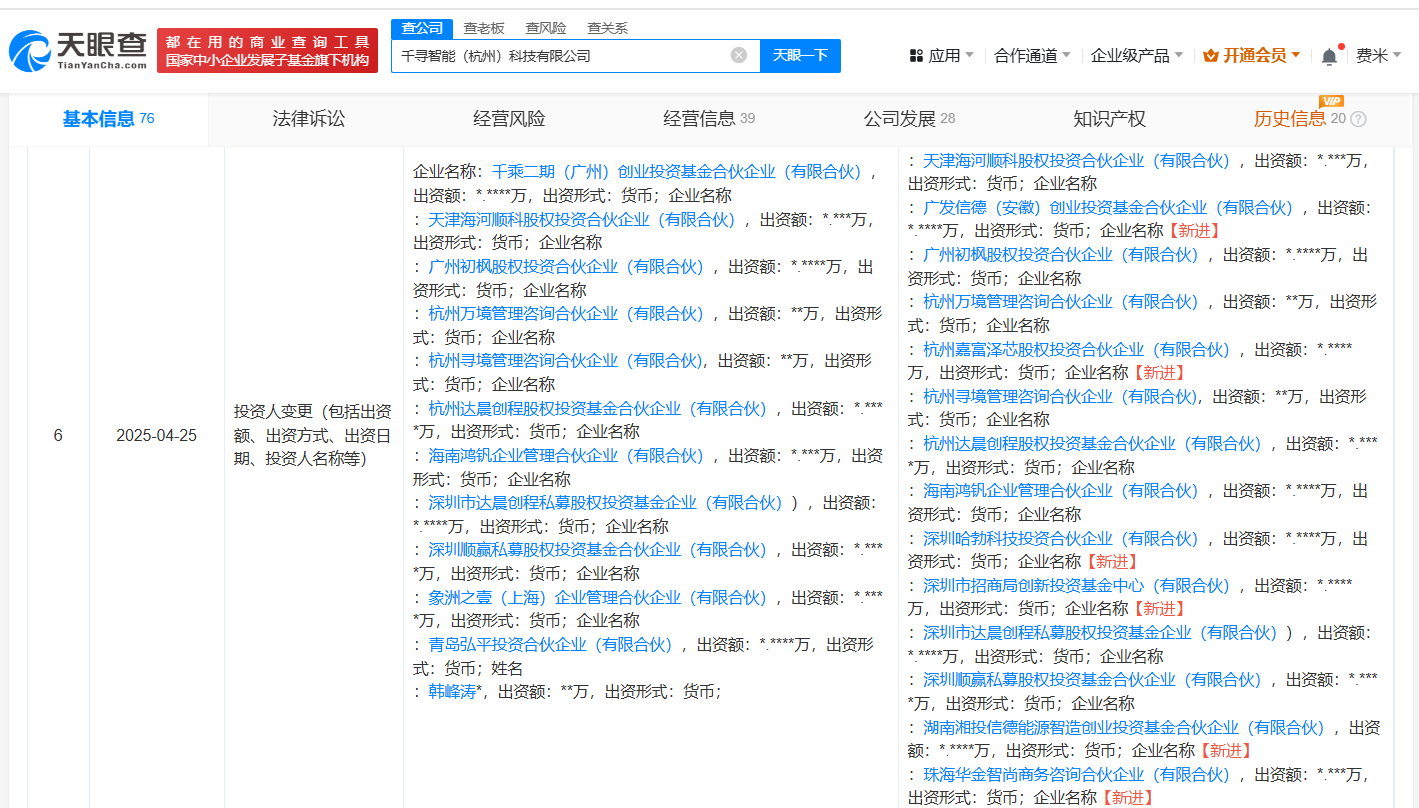Open 天津海河顺科股权投资合伙企业 in the right column
The image size is (1419, 808).
(1076, 160)
